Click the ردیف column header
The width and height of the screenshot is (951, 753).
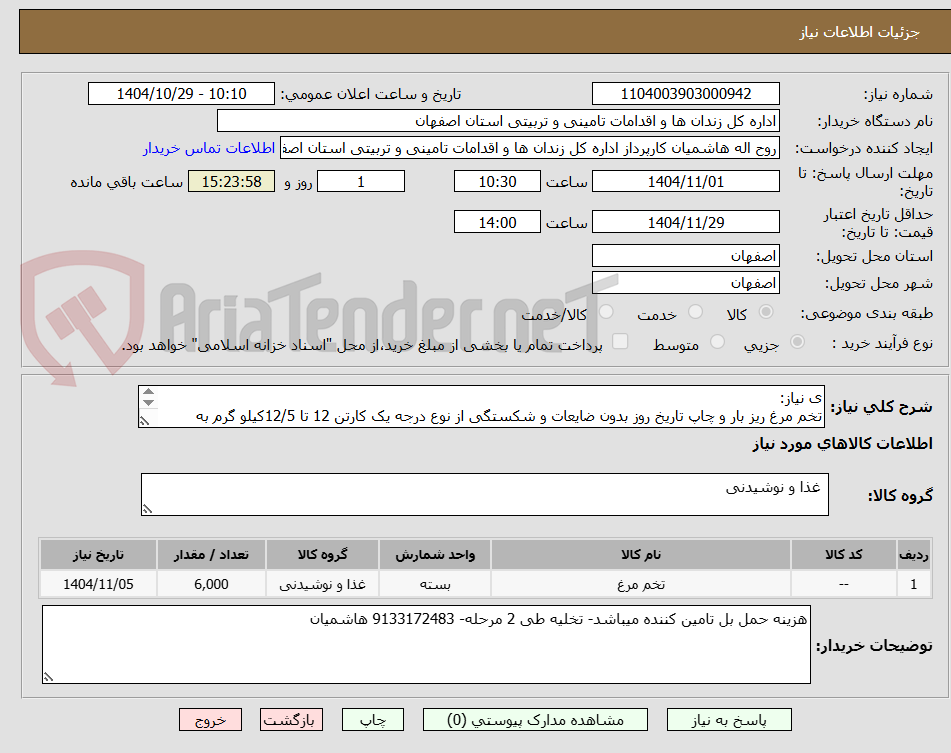pyautogui.click(x=914, y=555)
